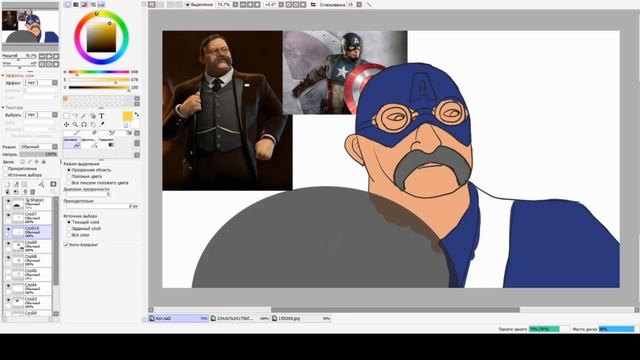Image resolution: width=640 pixels, height=360 pixels.
Task: Click the straight line drawing mode icon
Action: coord(369,4)
